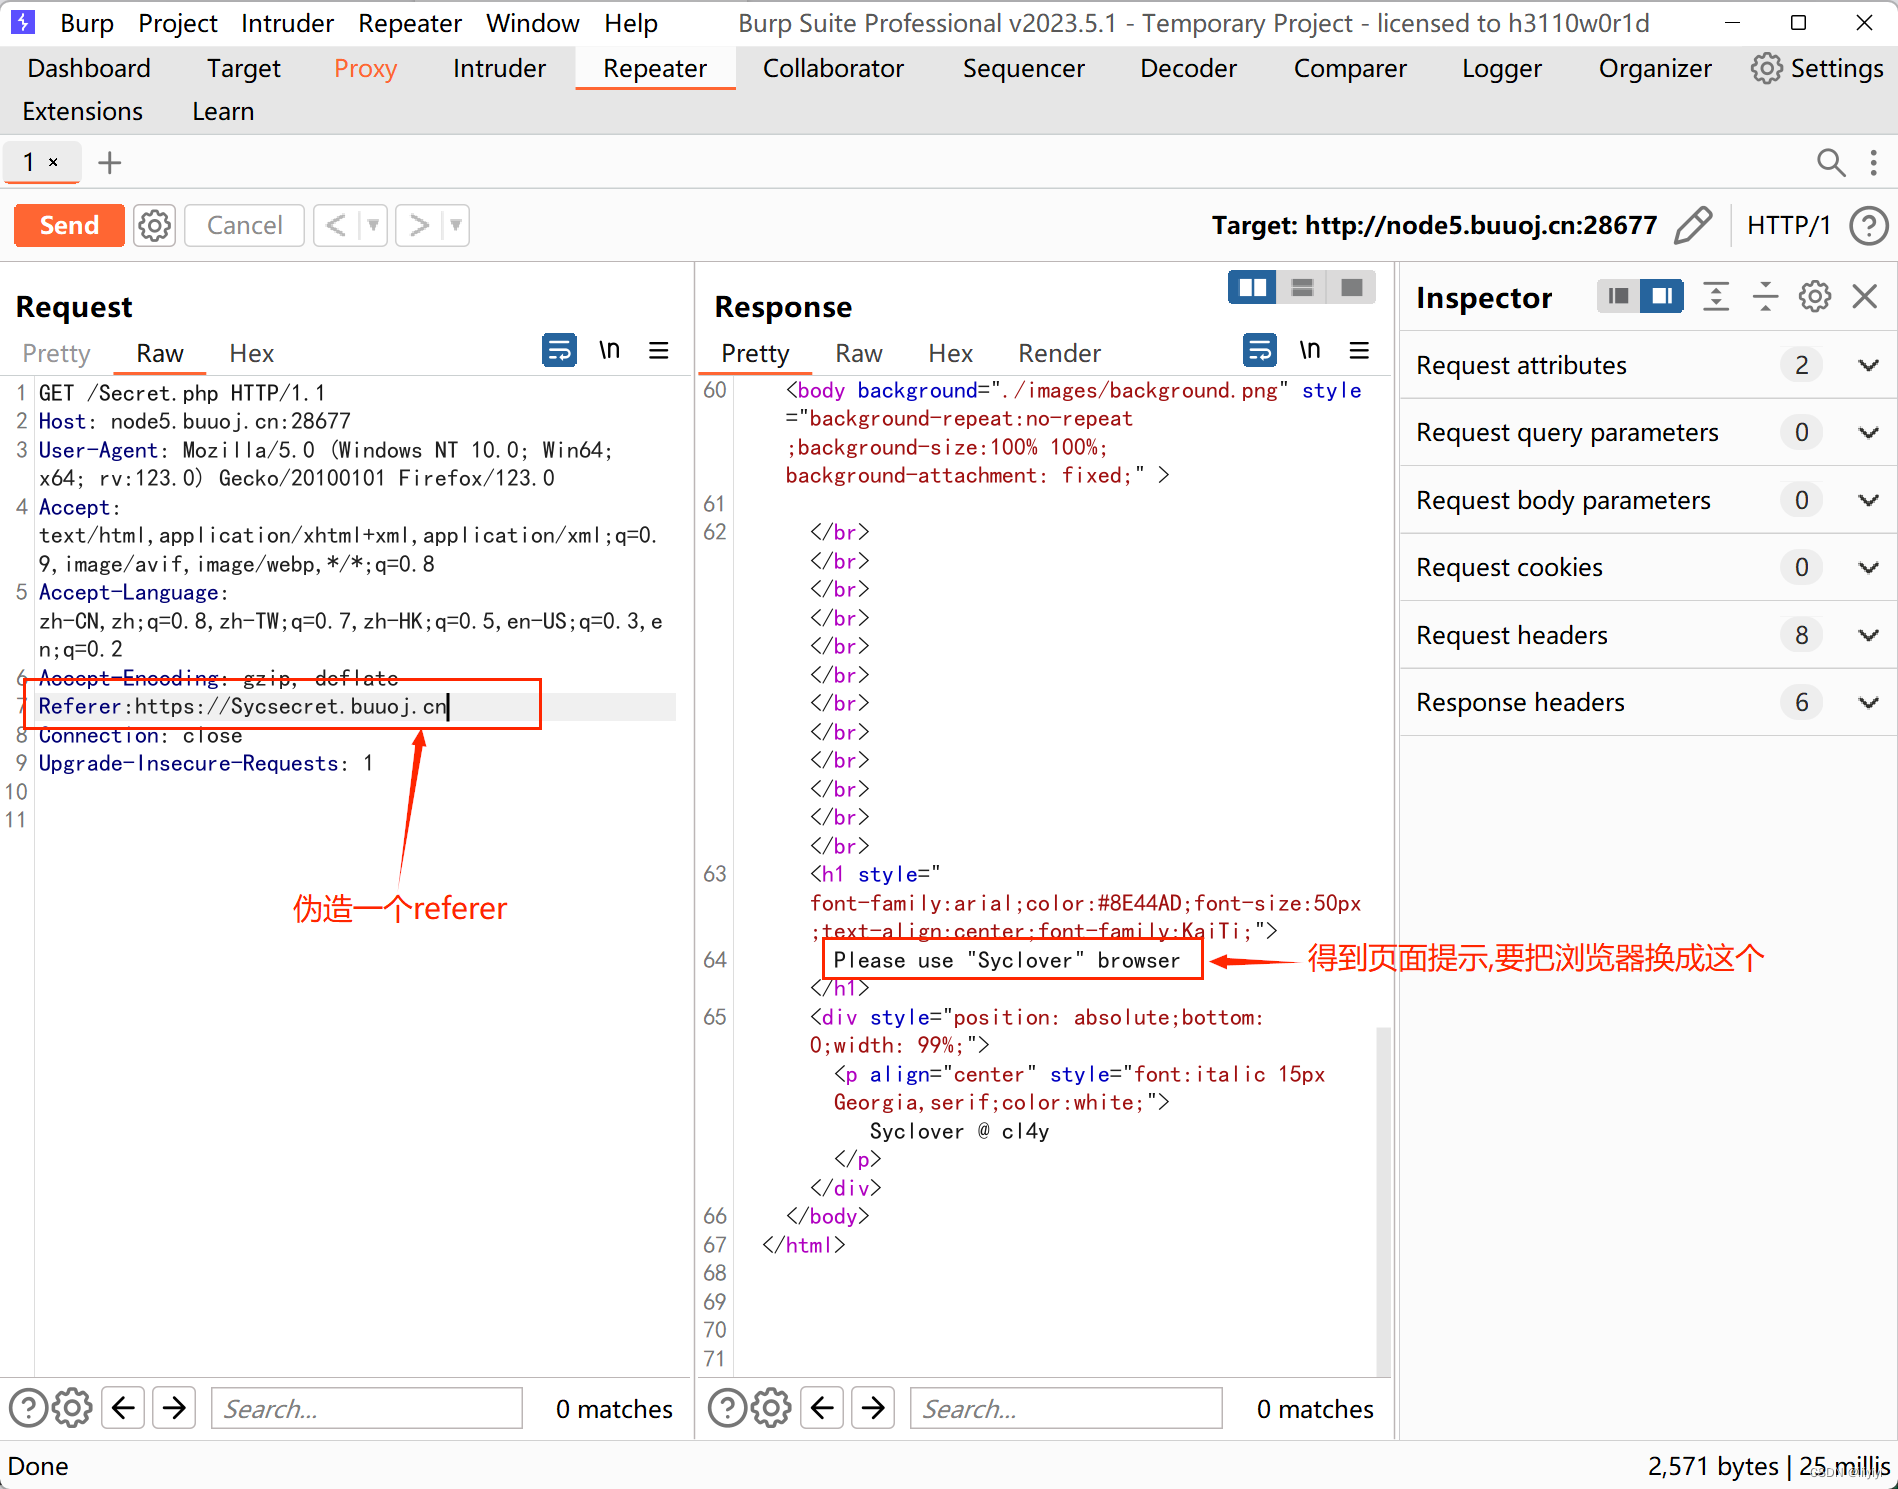Switch Request view to Pretty tab

click(56, 353)
